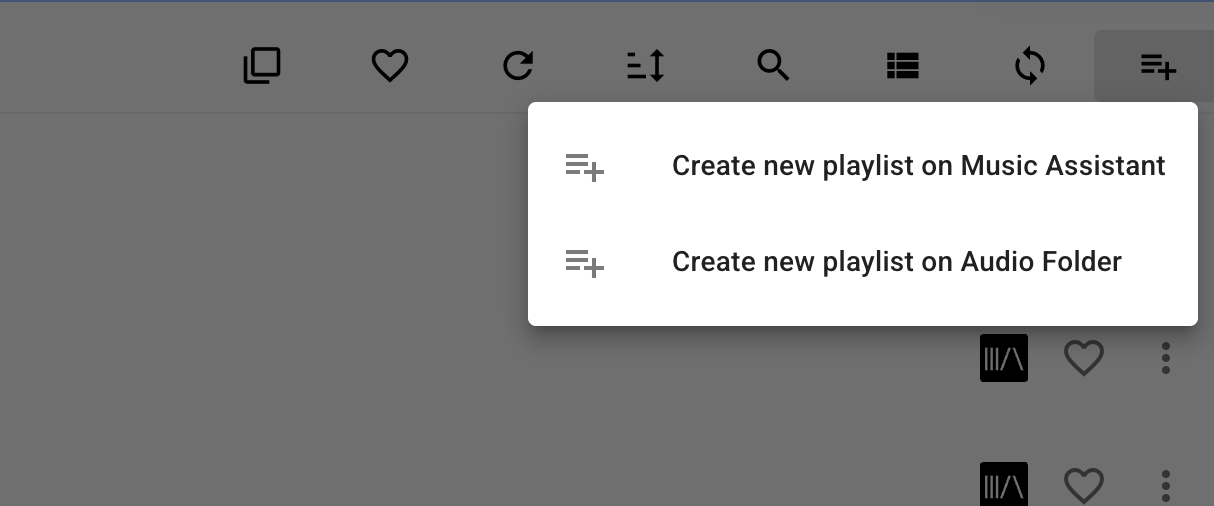1214x506 pixels.
Task: Favorite the upper row item with heart
Action: [1083, 358]
